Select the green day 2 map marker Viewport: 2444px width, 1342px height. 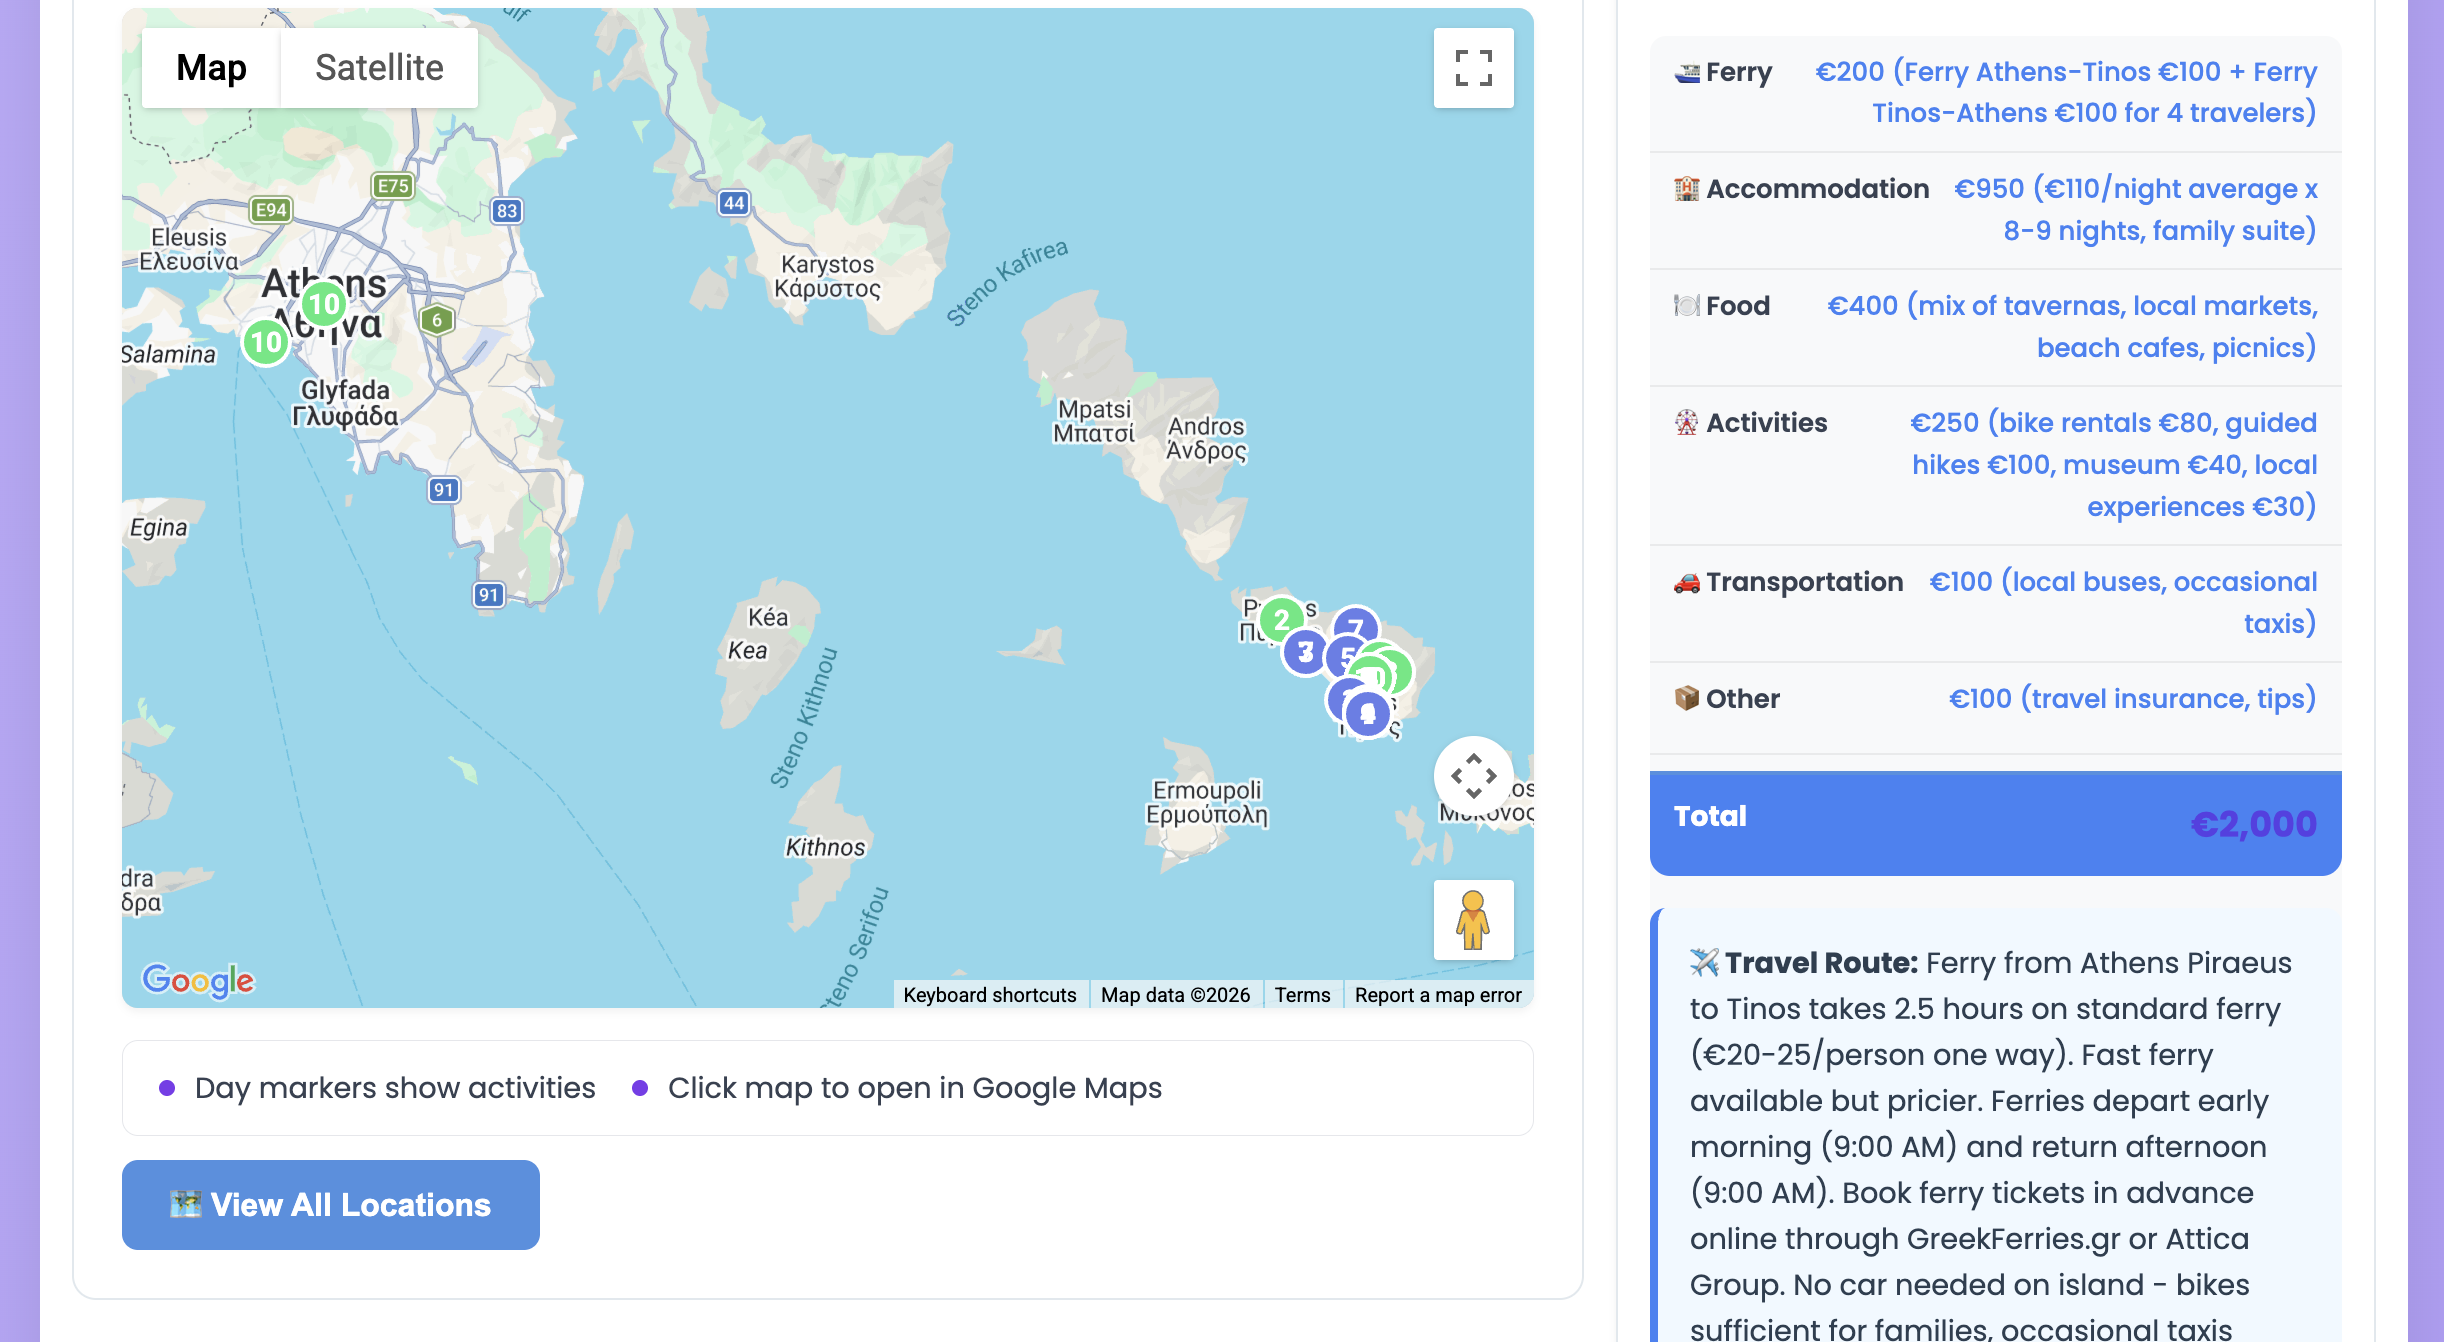point(1281,620)
